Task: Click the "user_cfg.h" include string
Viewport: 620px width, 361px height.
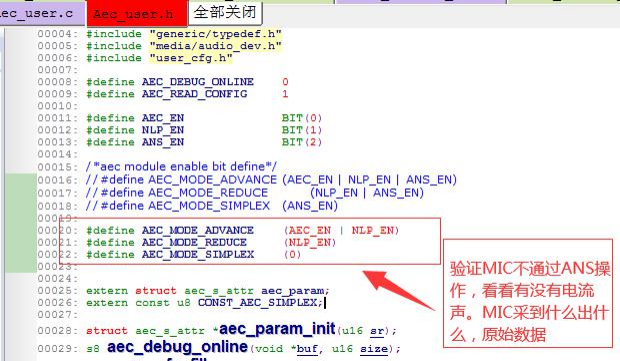Action: pos(191,59)
